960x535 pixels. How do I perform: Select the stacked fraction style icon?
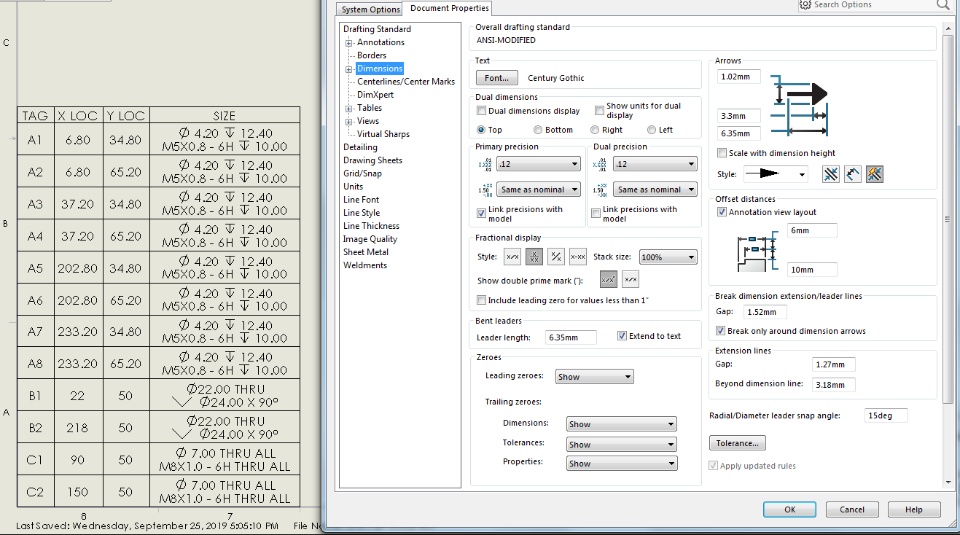coord(534,257)
